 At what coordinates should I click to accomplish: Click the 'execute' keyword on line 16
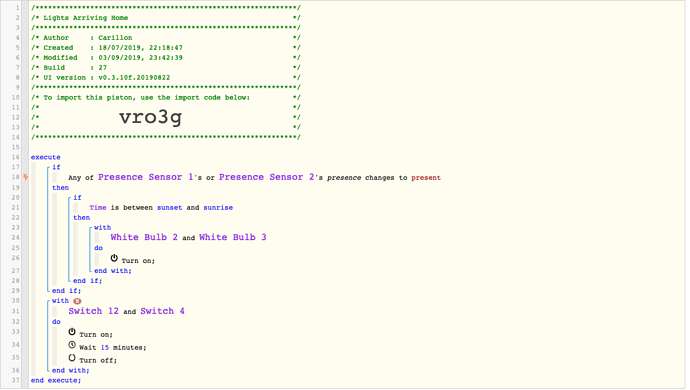tap(45, 157)
